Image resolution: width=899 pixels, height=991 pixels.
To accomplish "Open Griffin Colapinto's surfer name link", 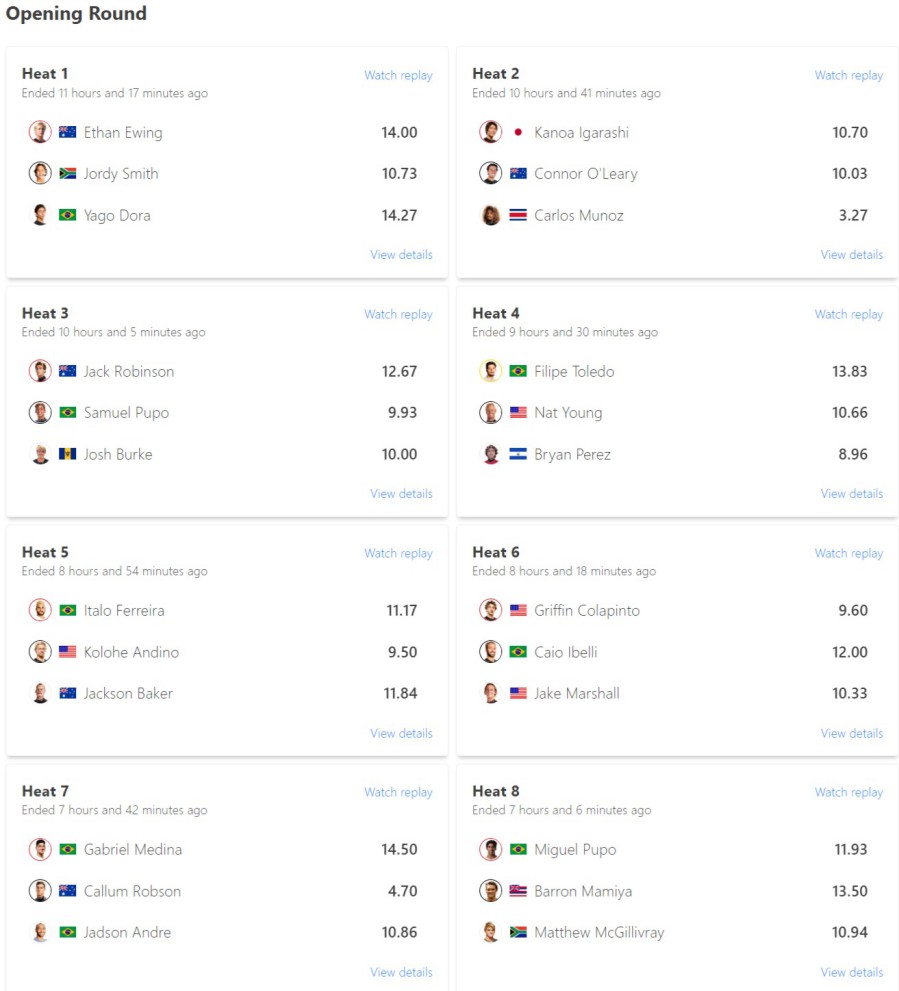I will click(x=587, y=611).
